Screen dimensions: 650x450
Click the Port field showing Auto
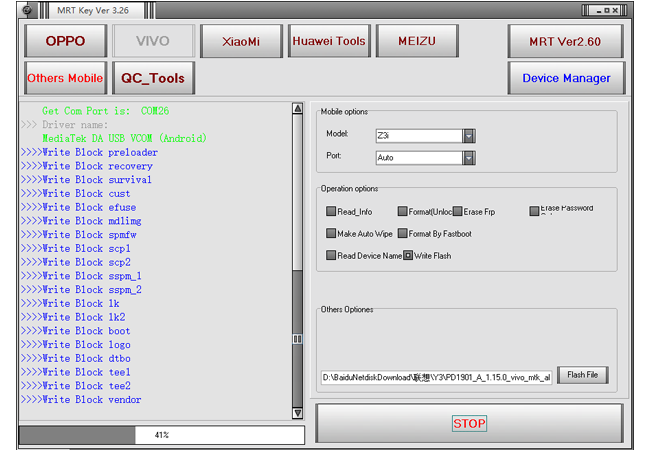pos(419,158)
